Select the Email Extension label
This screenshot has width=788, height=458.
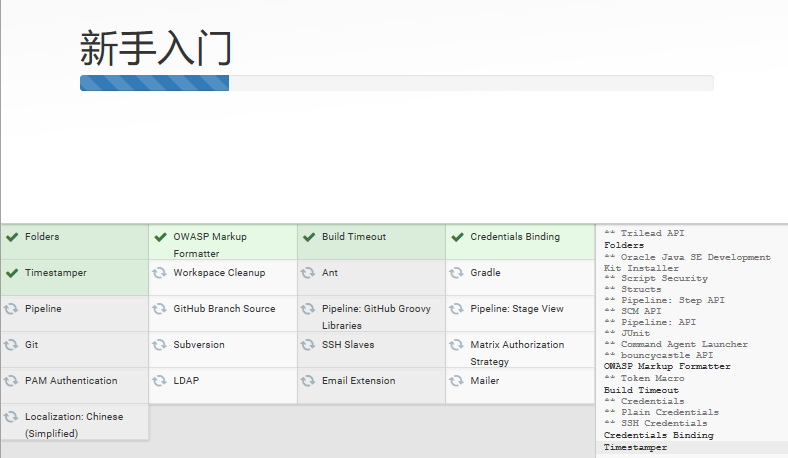click(359, 381)
